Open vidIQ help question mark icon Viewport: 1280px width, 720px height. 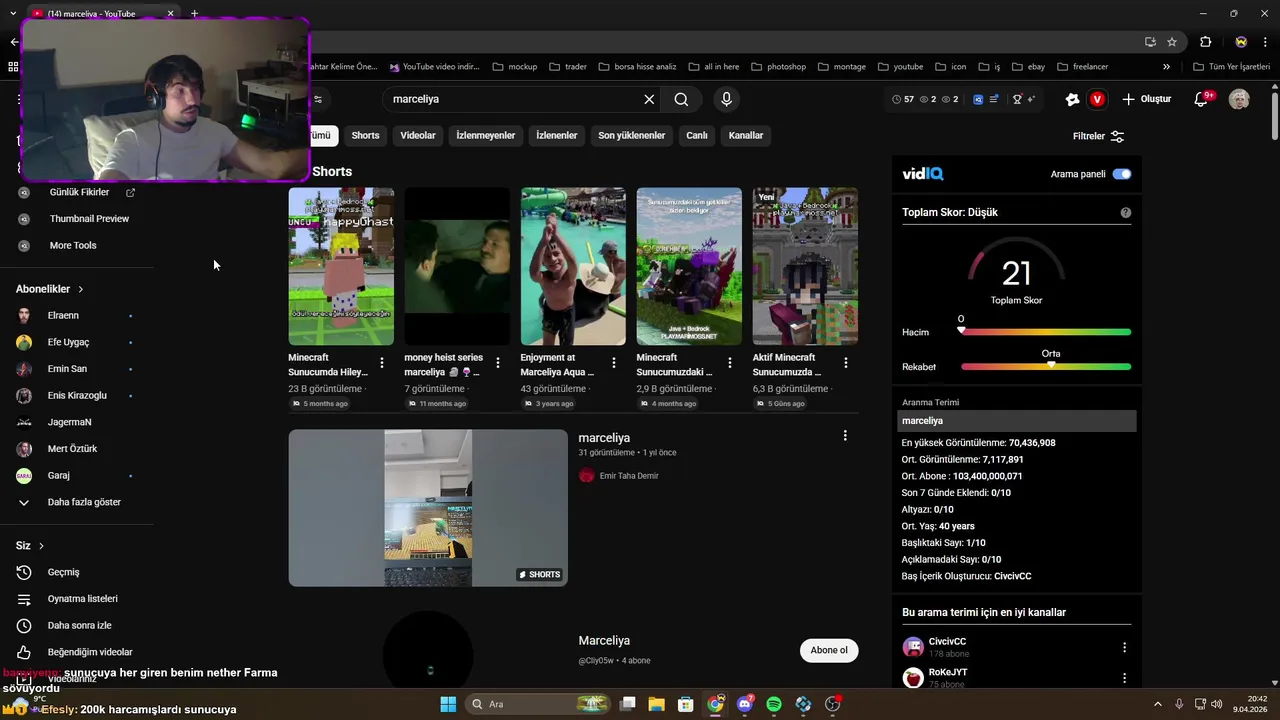click(1126, 212)
